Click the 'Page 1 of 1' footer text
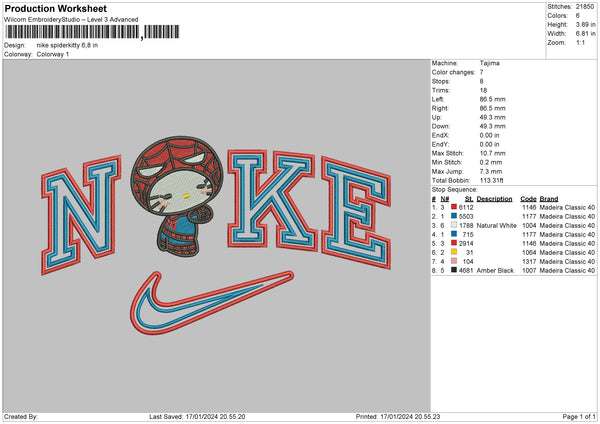 pos(579,416)
